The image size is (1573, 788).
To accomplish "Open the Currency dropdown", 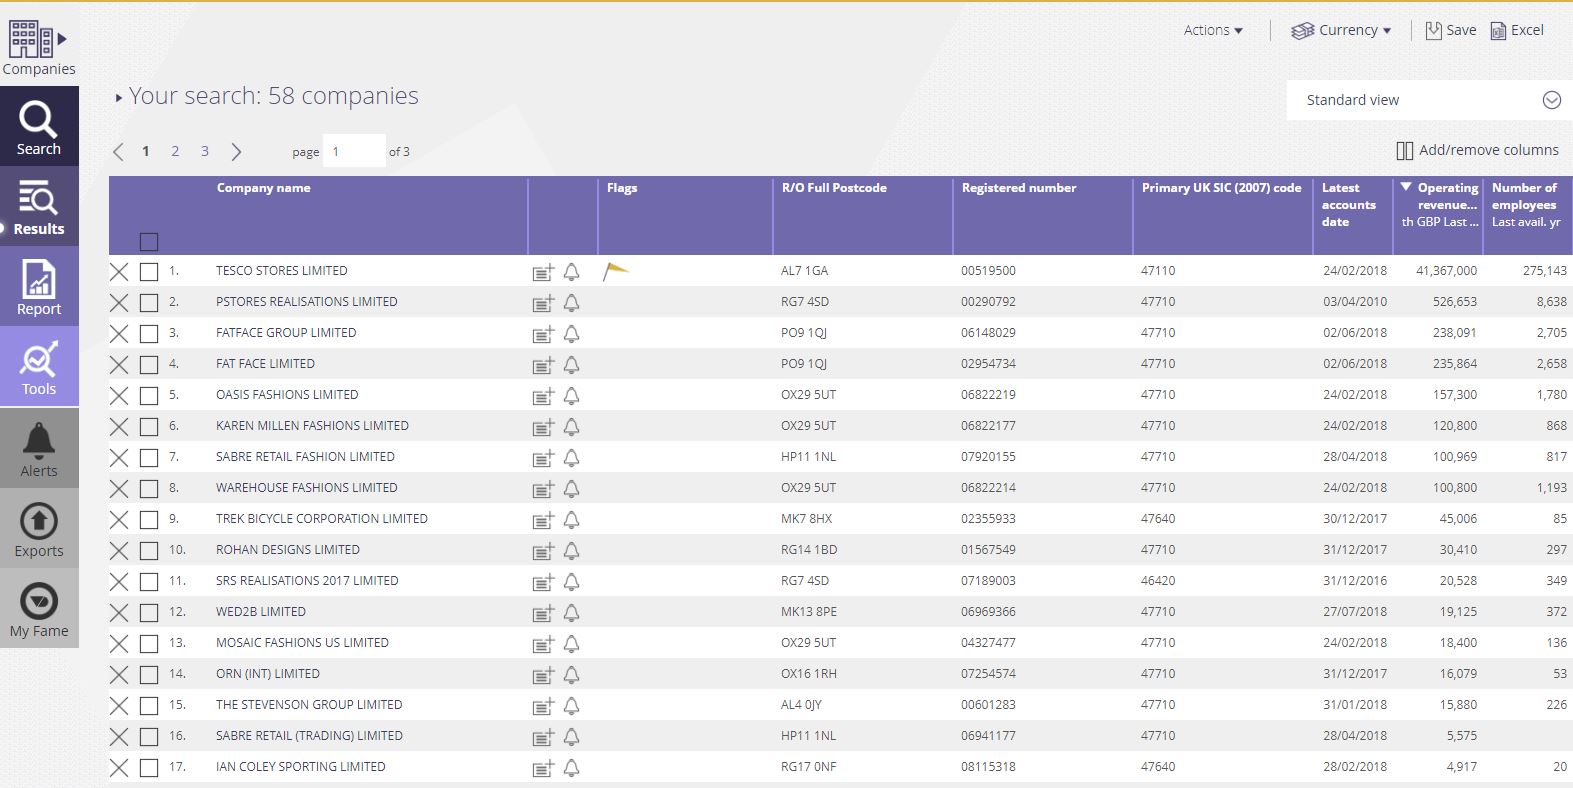I will (x=1341, y=30).
